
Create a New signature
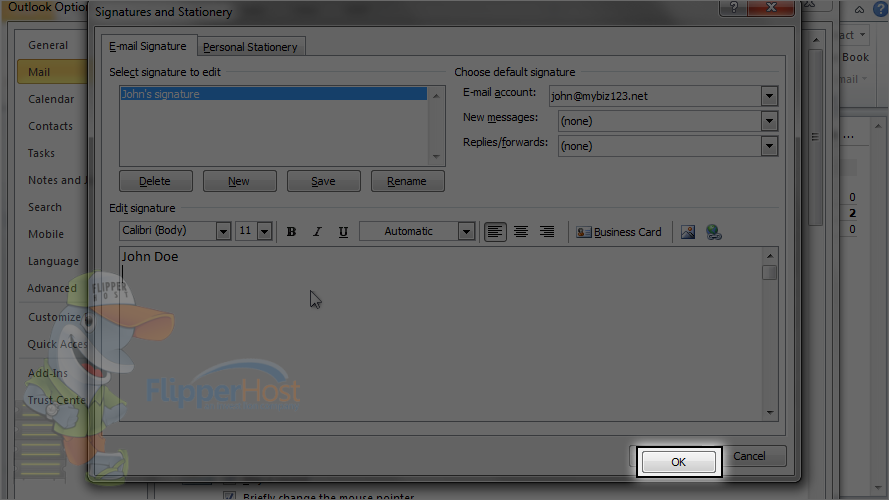[239, 181]
